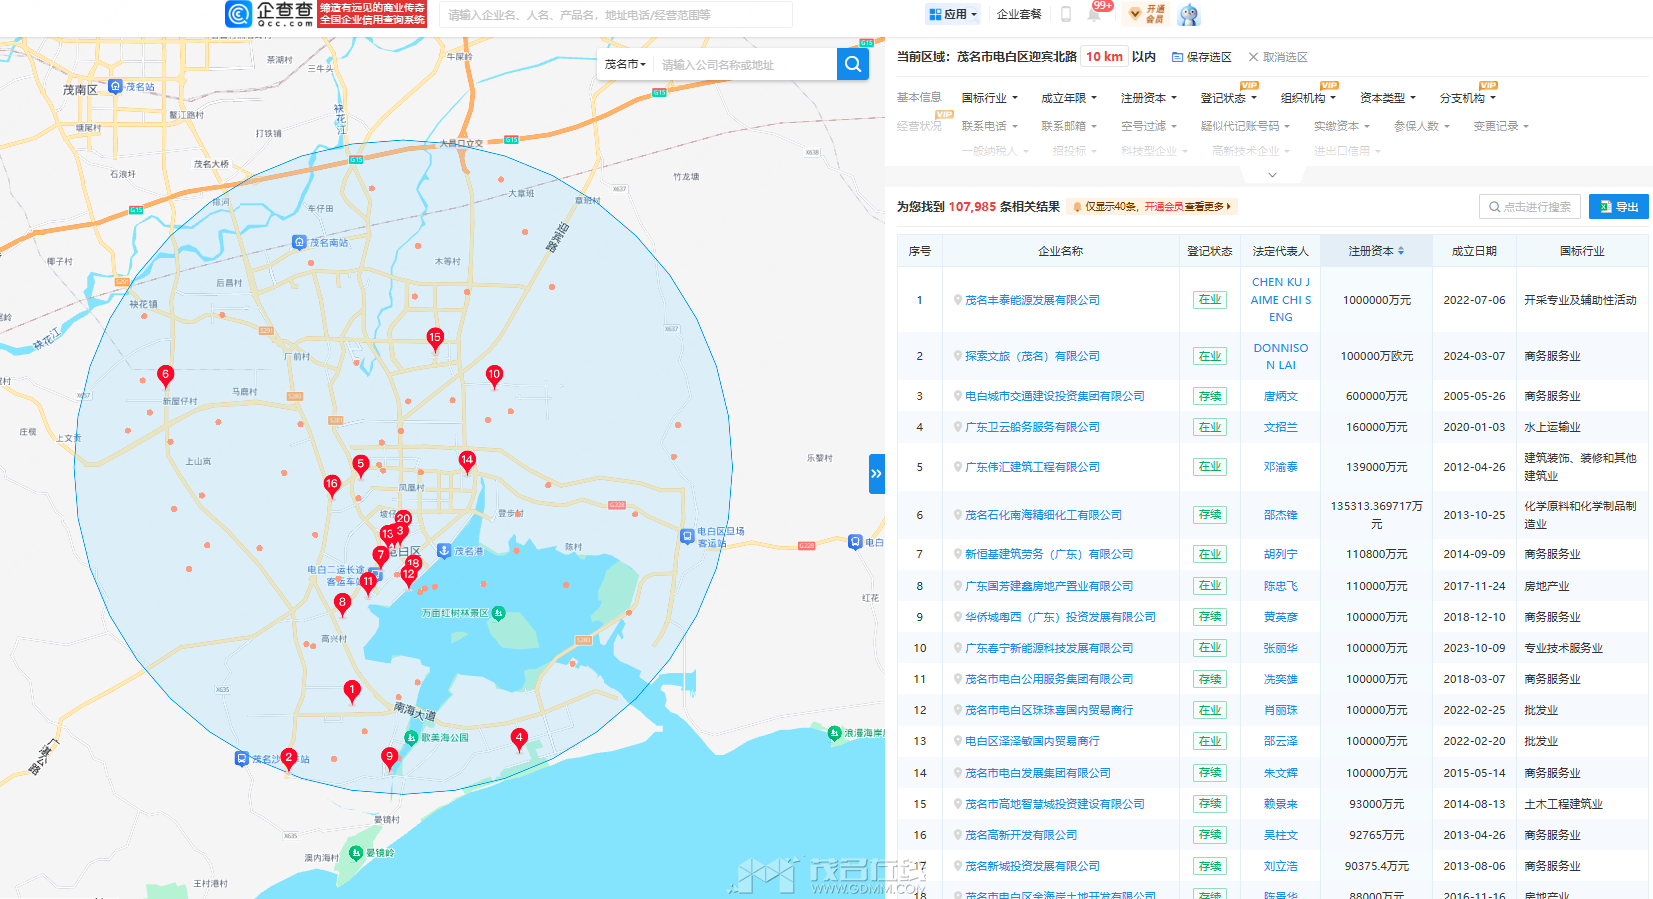Open the user avatar icon

pos(1188,14)
